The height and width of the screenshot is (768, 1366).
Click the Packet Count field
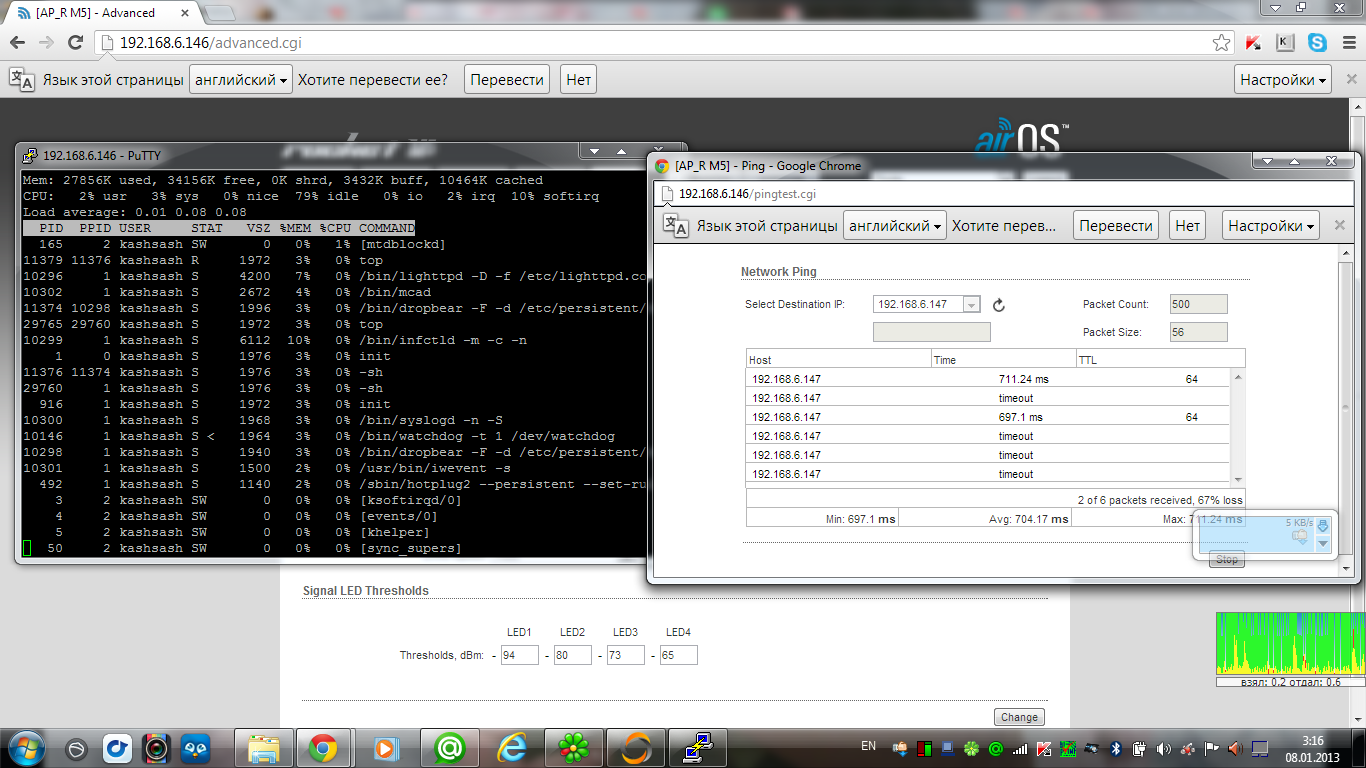[x=1198, y=305]
